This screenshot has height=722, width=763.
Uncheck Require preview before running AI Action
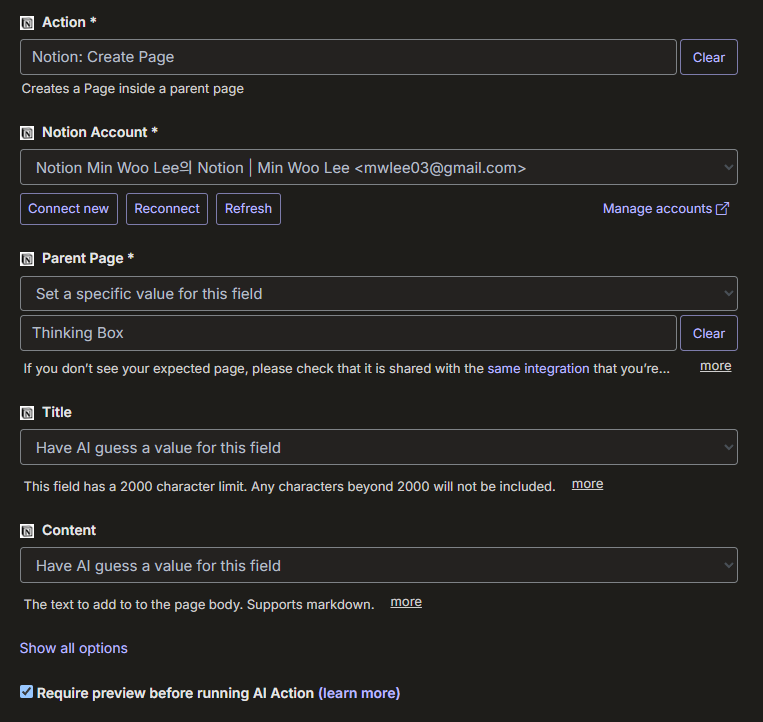click(x=26, y=692)
